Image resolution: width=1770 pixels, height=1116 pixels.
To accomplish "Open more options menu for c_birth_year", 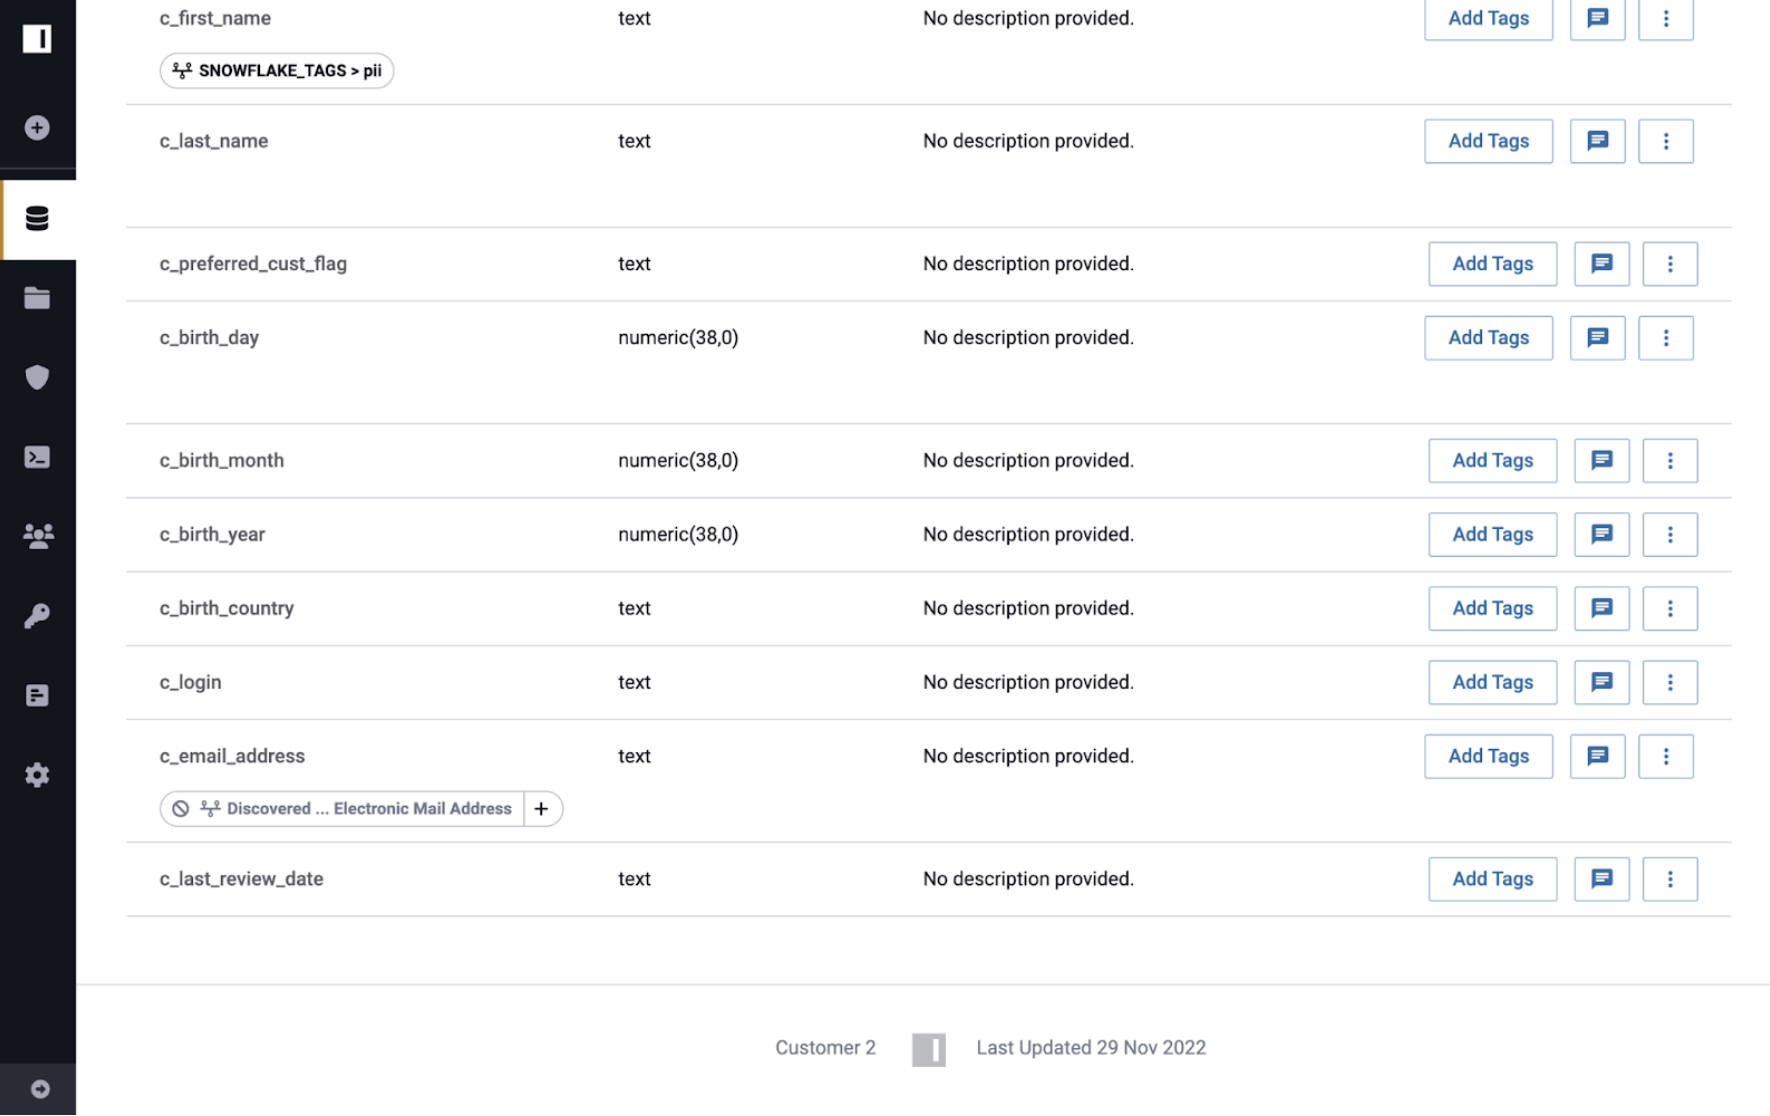I will pyautogui.click(x=1669, y=535).
